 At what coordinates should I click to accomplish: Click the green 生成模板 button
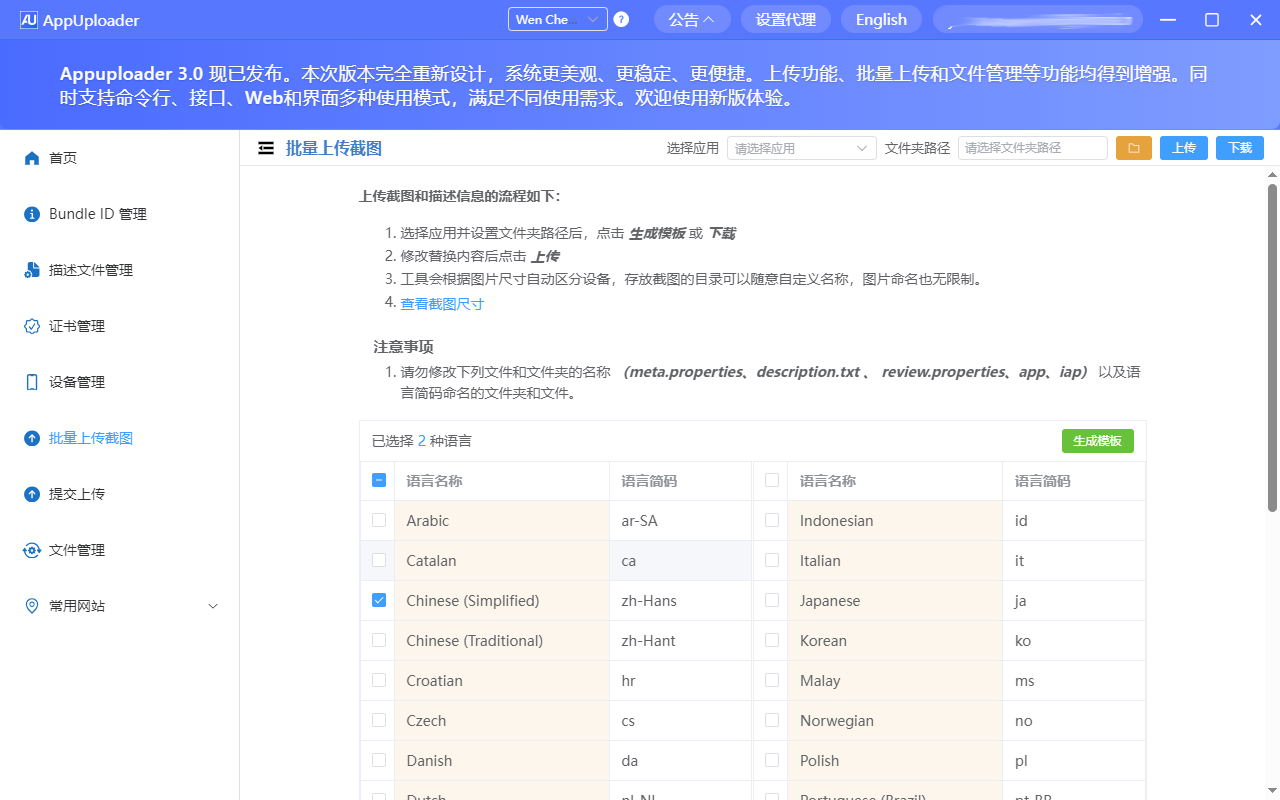[1097, 440]
